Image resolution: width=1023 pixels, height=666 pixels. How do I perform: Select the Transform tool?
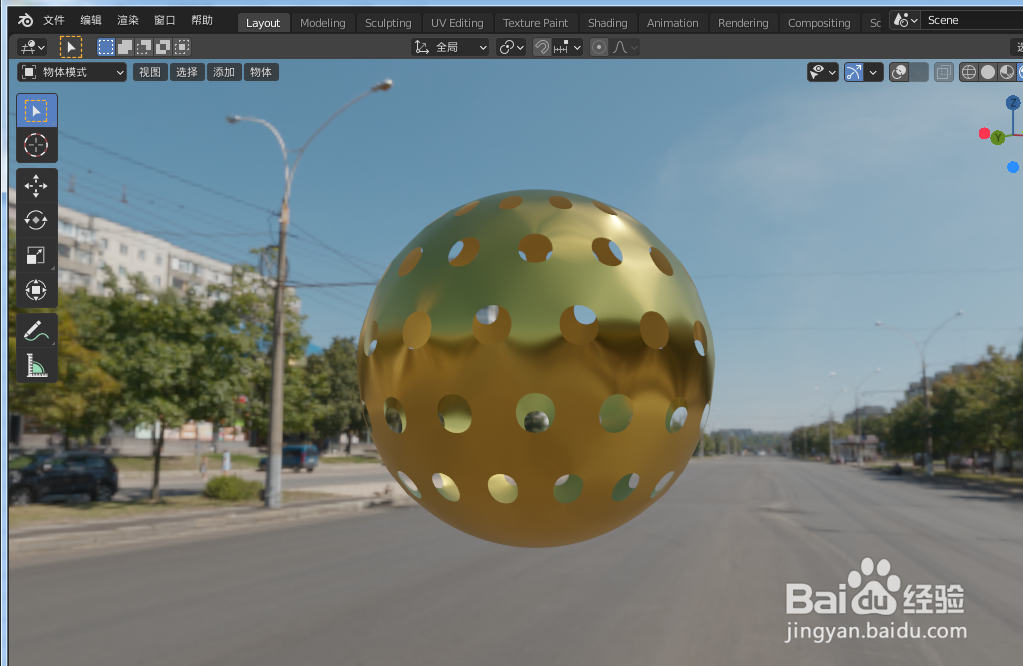coord(37,290)
